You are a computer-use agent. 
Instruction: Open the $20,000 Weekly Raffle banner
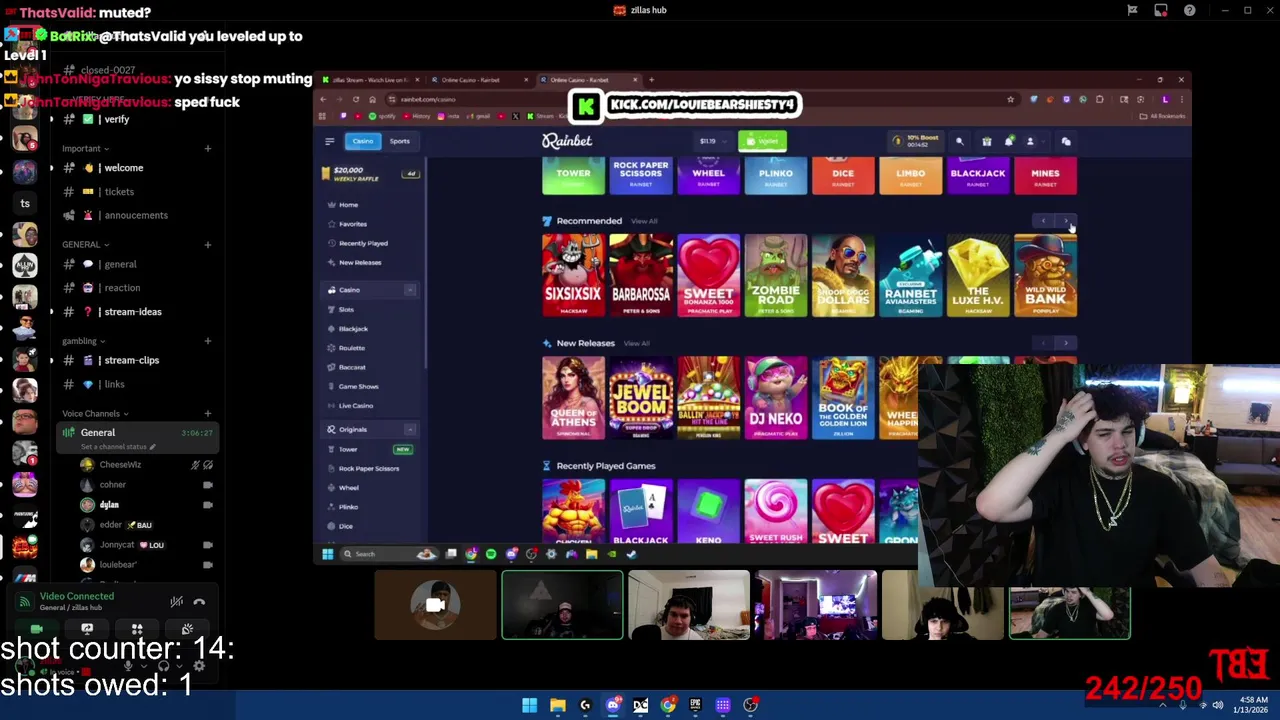pyautogui.click(x=369, y=173)
